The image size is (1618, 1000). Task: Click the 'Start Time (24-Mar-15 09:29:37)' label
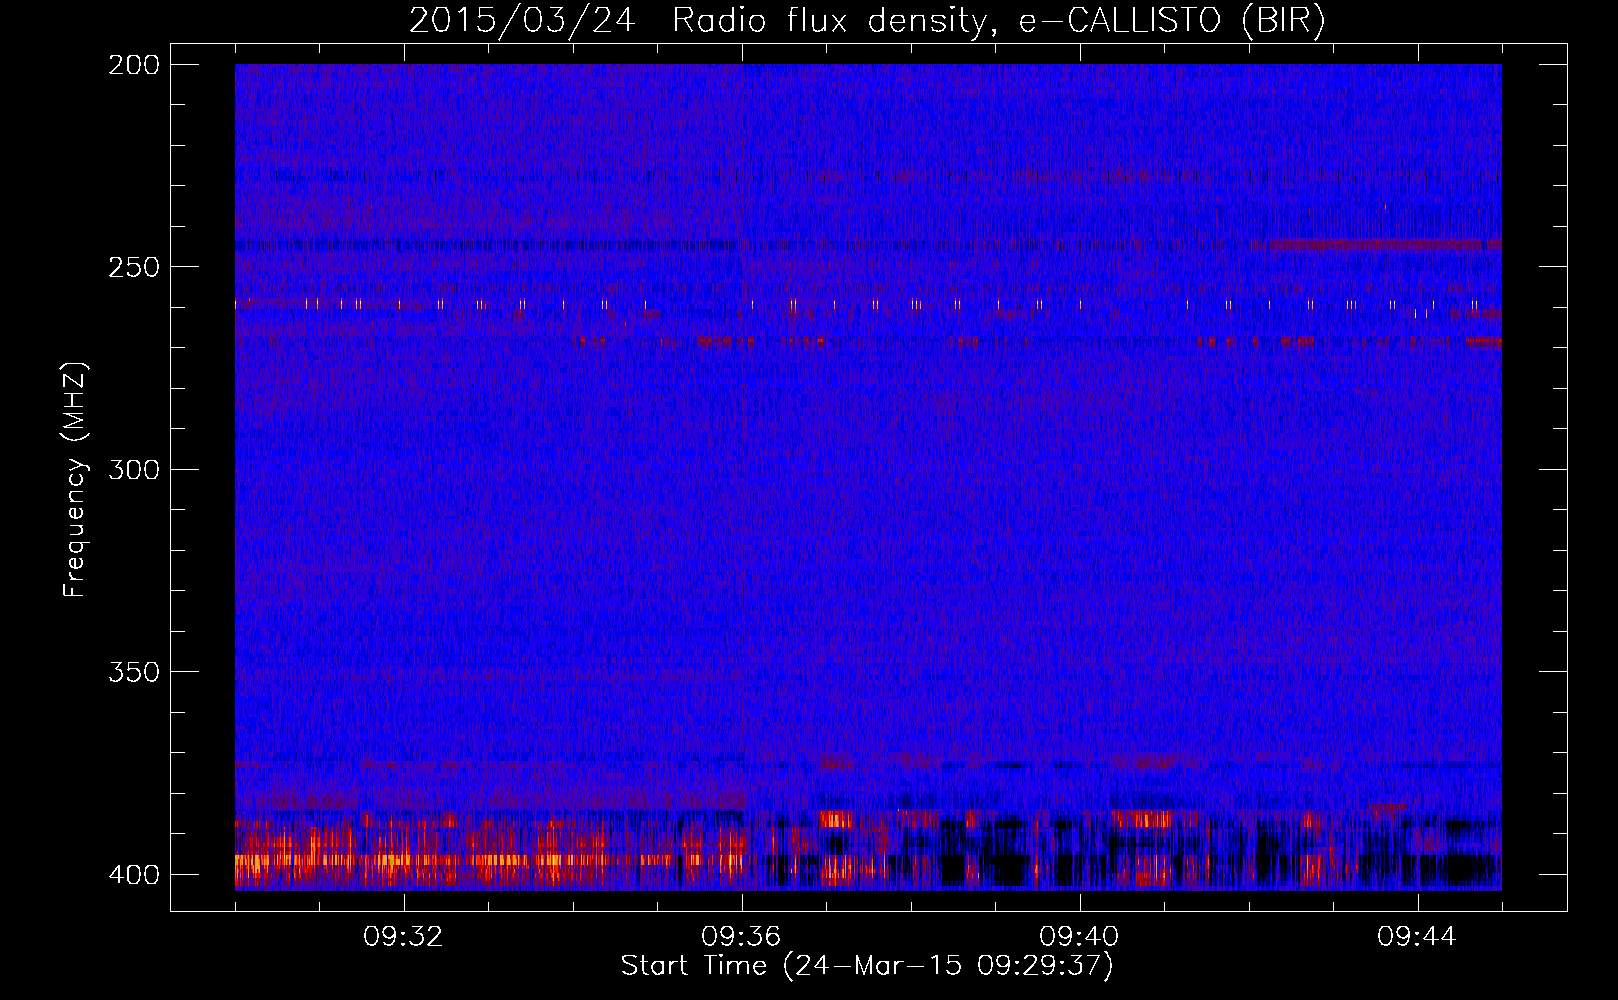[867, 967]
